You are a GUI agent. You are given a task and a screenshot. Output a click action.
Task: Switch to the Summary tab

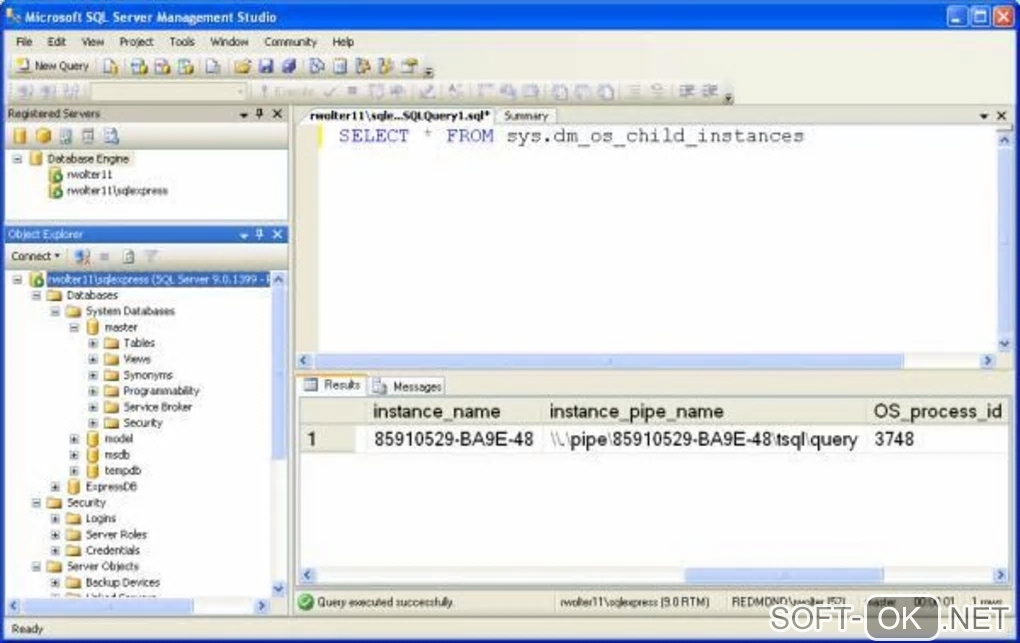point(526,116)
